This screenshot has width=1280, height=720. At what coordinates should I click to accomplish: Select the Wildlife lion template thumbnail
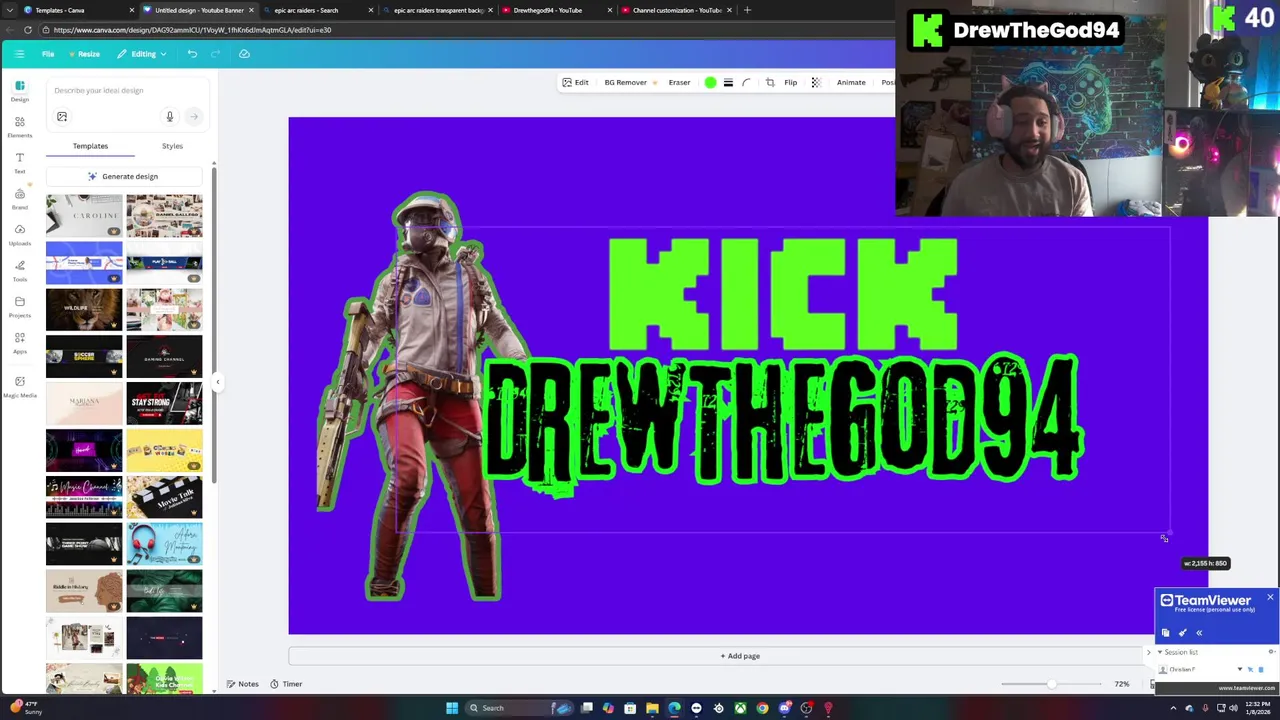[x=84, y=309]
